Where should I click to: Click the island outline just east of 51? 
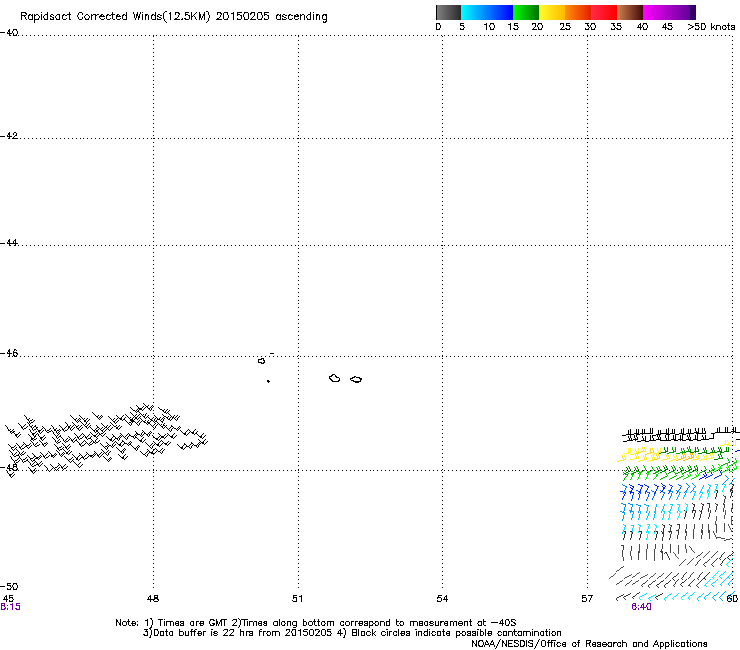pos(334,378)
